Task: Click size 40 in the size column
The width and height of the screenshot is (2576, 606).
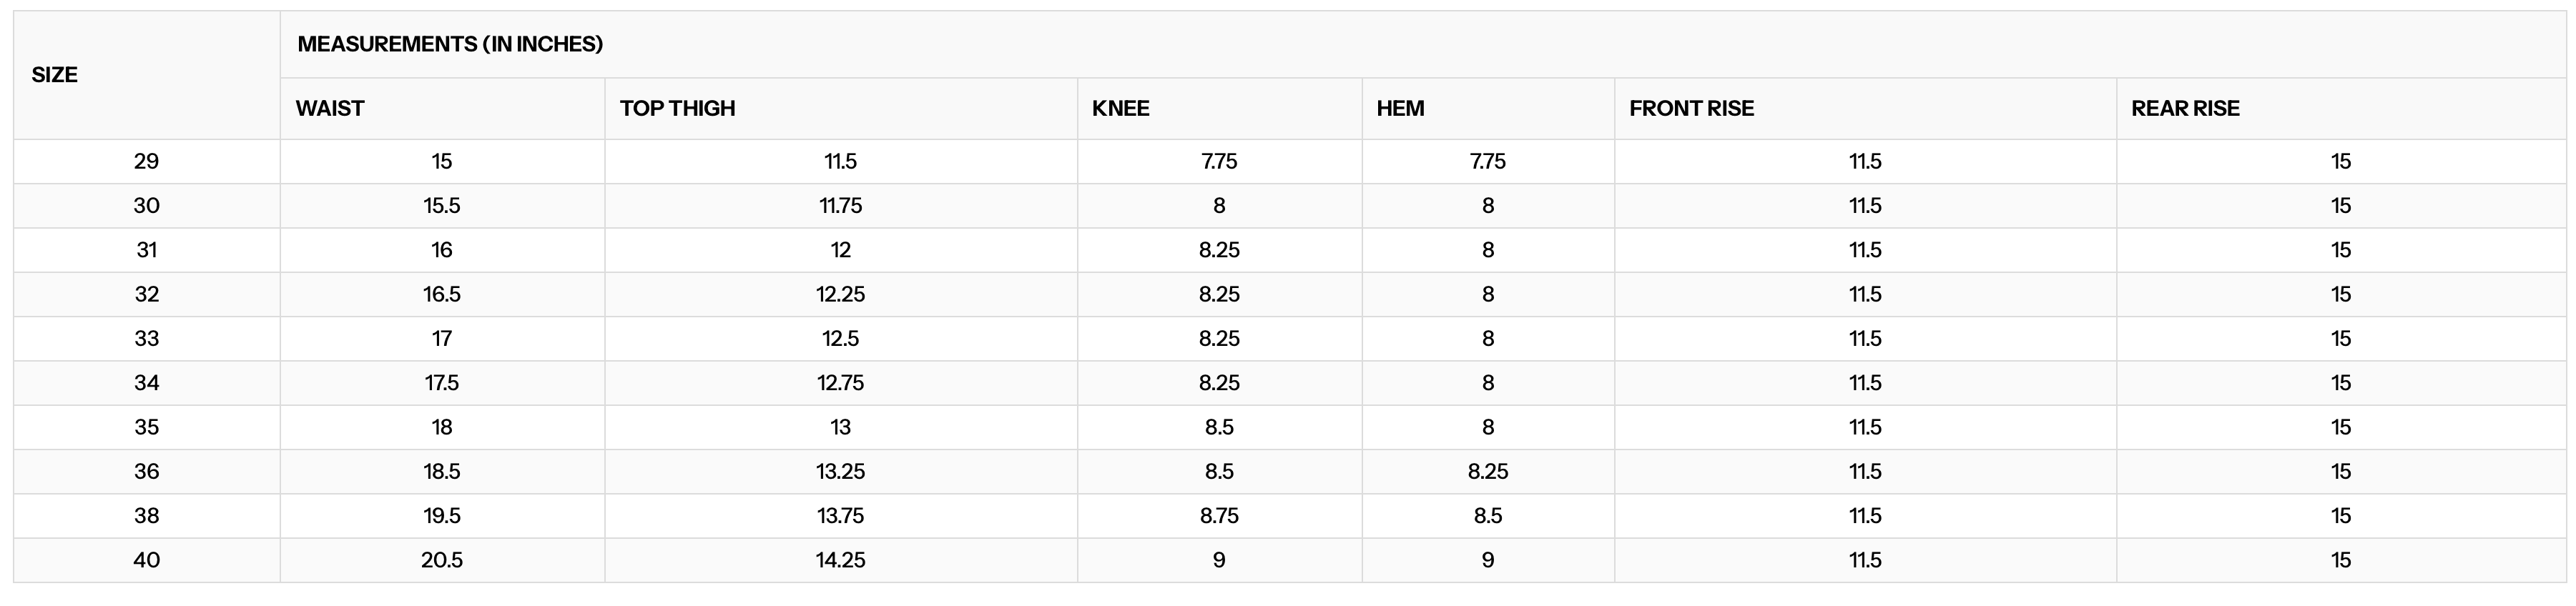Action: [147, 560]
